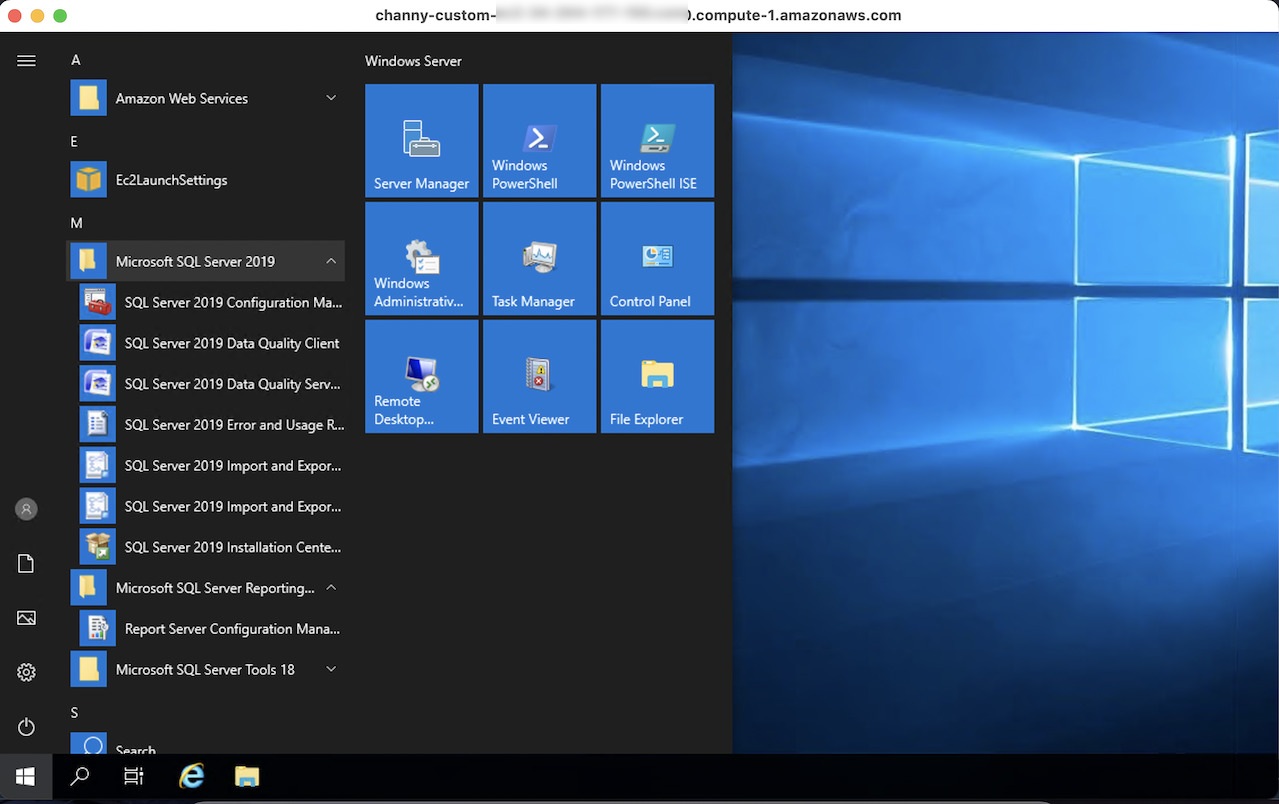Open Windows Administrative Tools tile
Screen dimensions: 1279x804
pos(421,259)
